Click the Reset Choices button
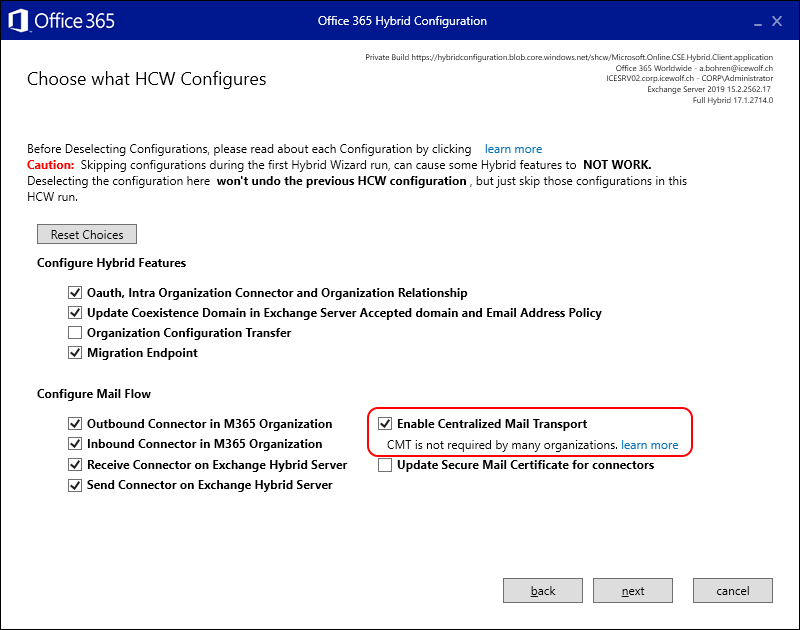Screen dimensions: 800x630 coord(87,234)
